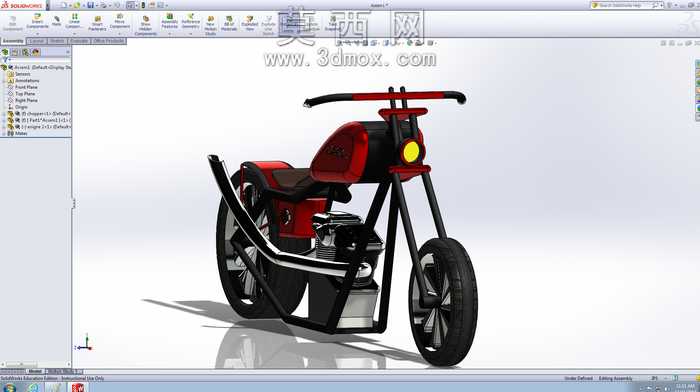Click the Undo icon in quick toolbar
700x392 pixels.
117,5
